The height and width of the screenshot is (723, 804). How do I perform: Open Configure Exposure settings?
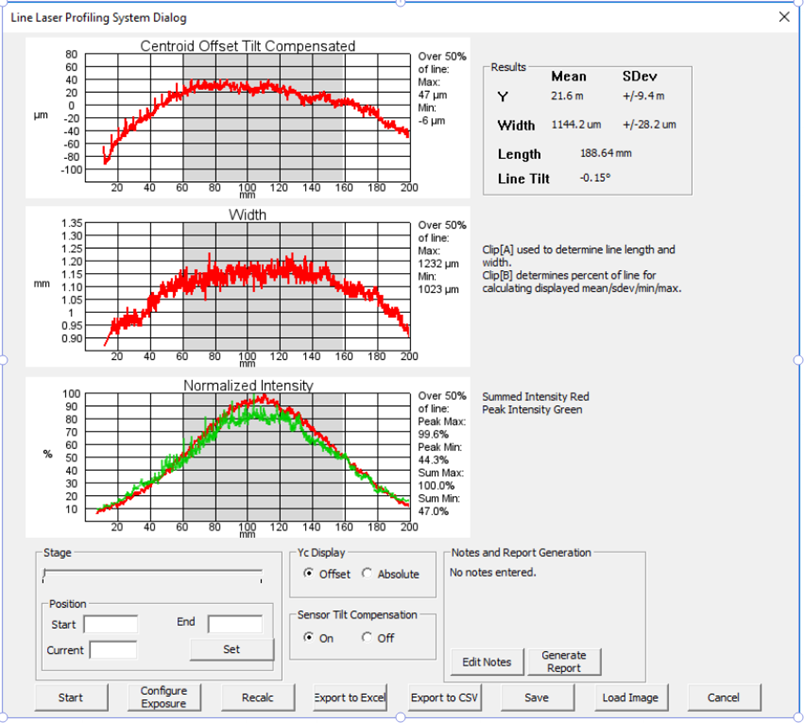click(164, 697)
